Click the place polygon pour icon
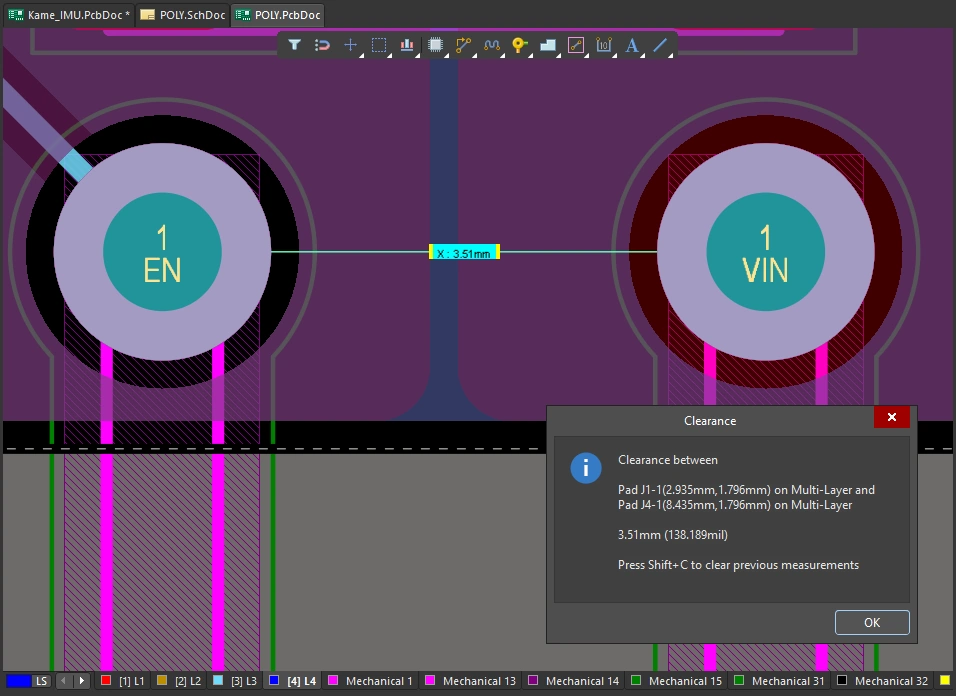Screen dimensions: 956x696 pos(547,45)
